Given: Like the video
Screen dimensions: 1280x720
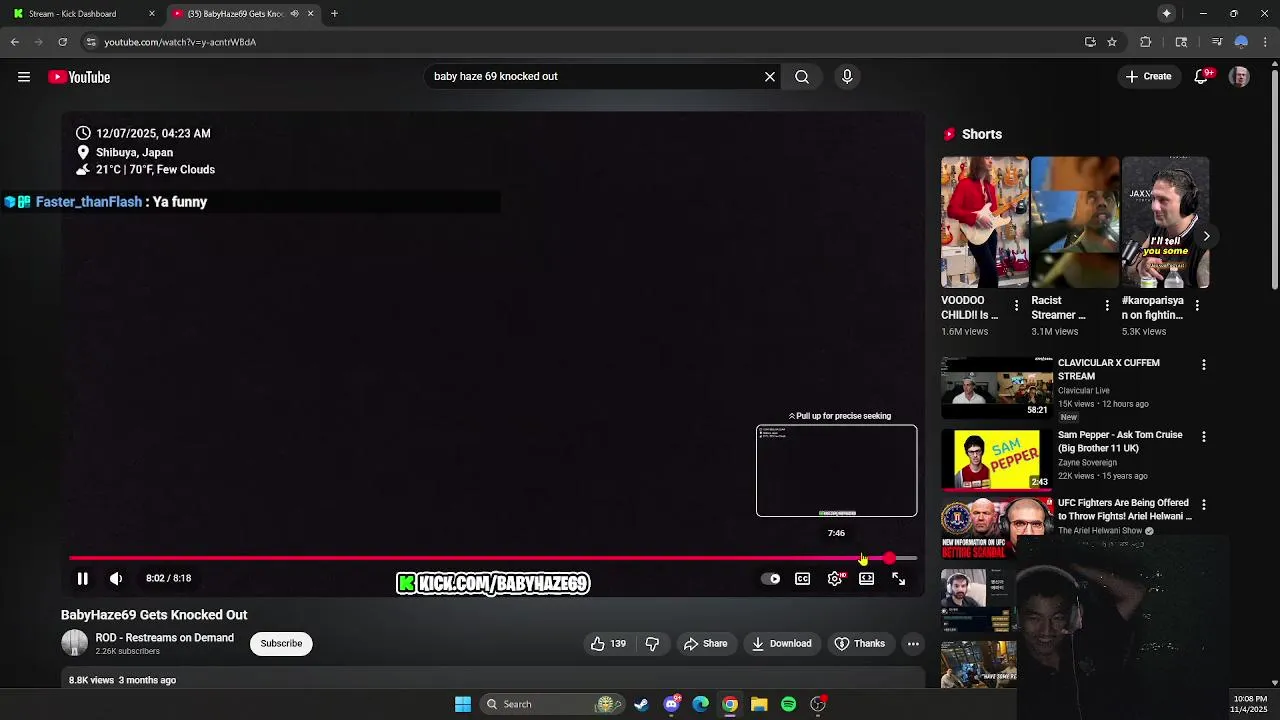Looking at the screenshot, I should coord(608,644).
